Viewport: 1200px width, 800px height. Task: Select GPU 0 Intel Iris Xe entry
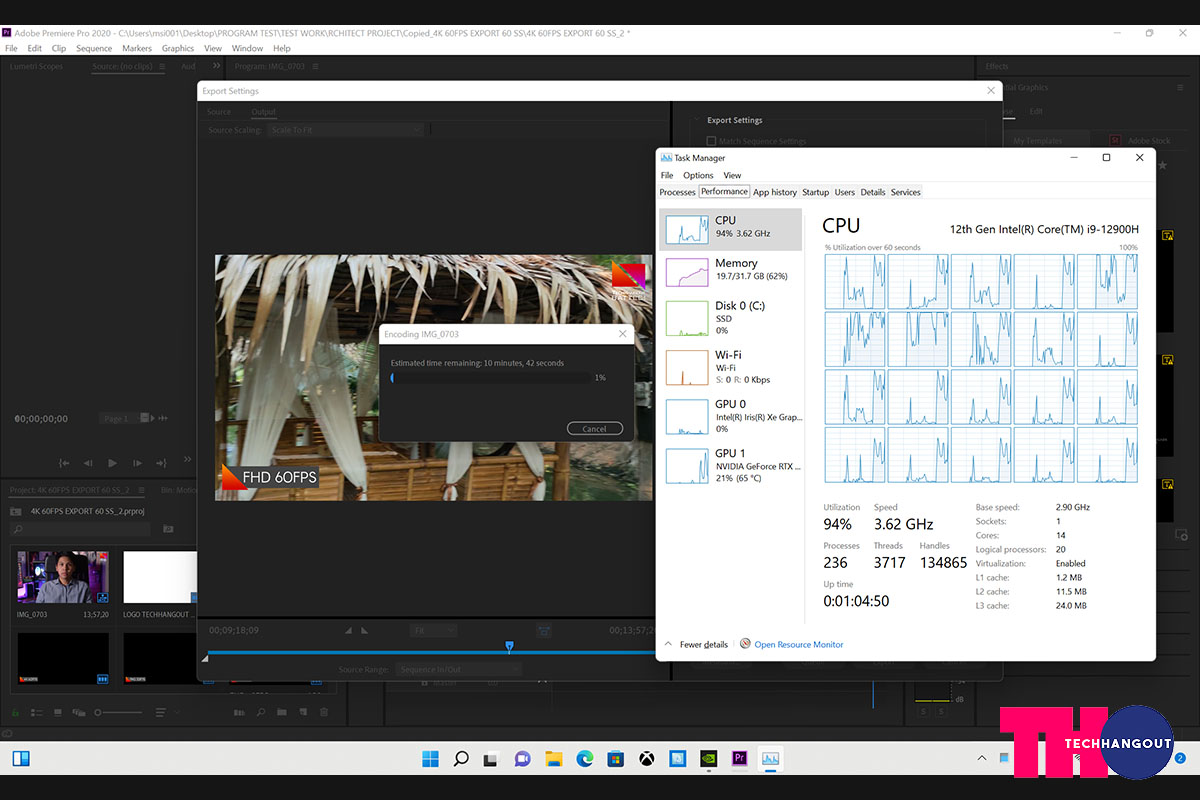(731, 416)
